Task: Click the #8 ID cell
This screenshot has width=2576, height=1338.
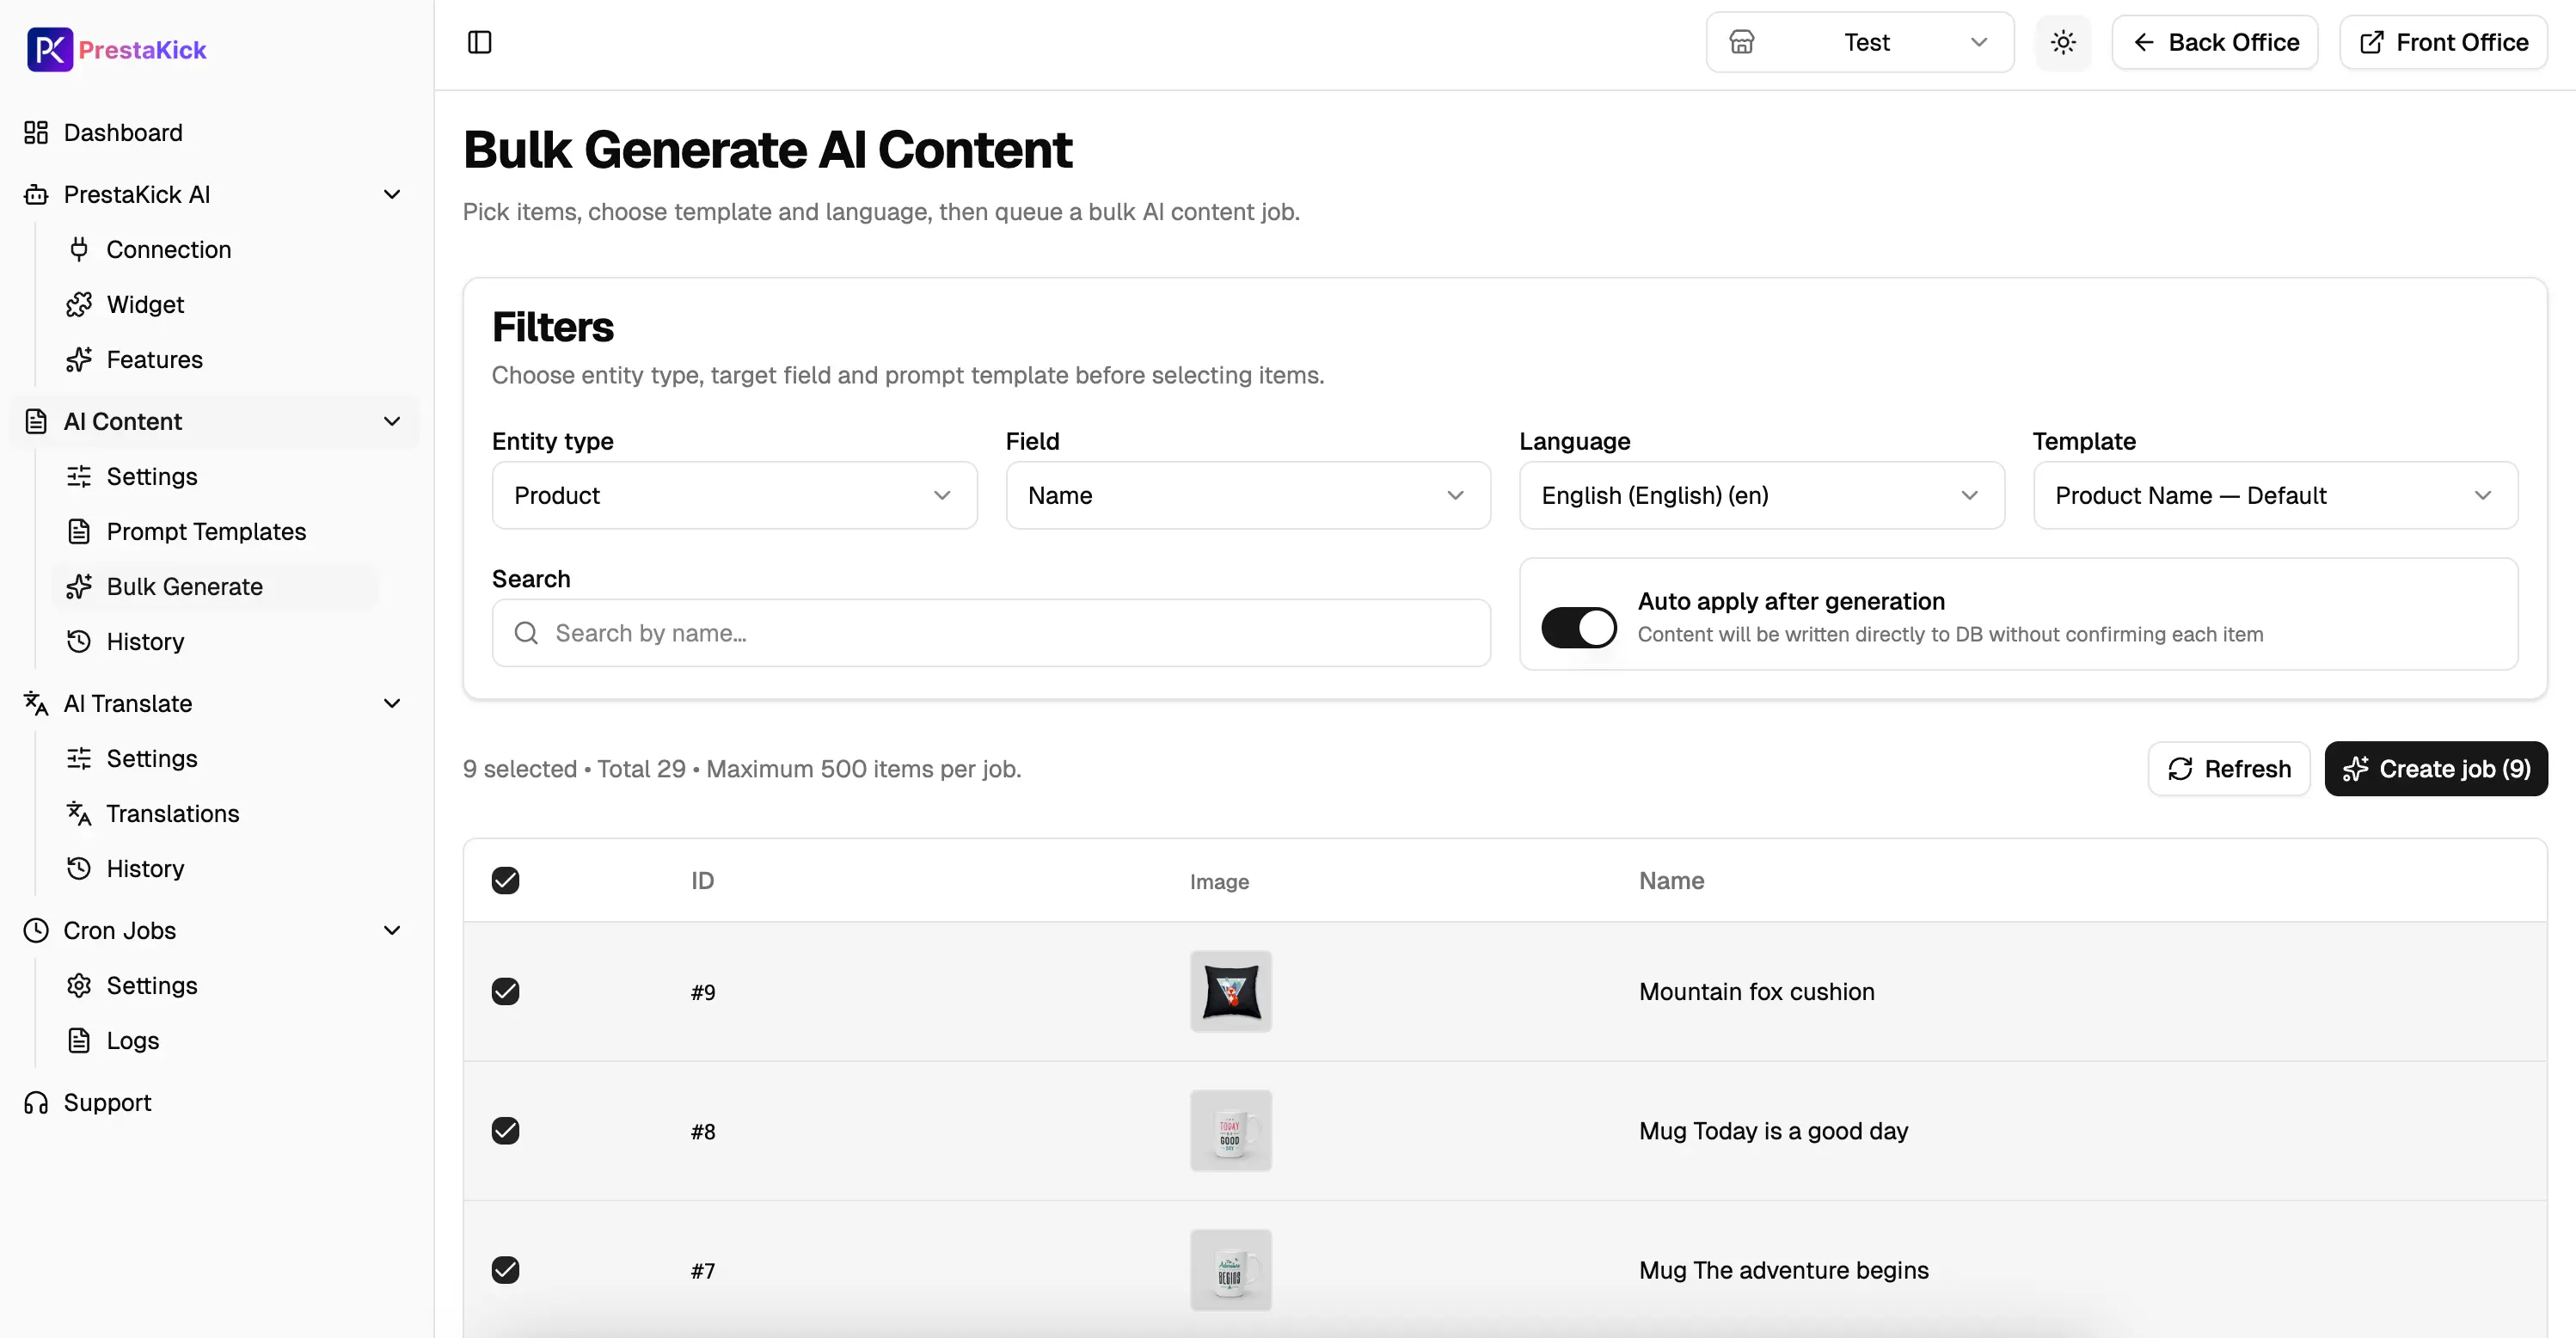Action: (703, 1130)
